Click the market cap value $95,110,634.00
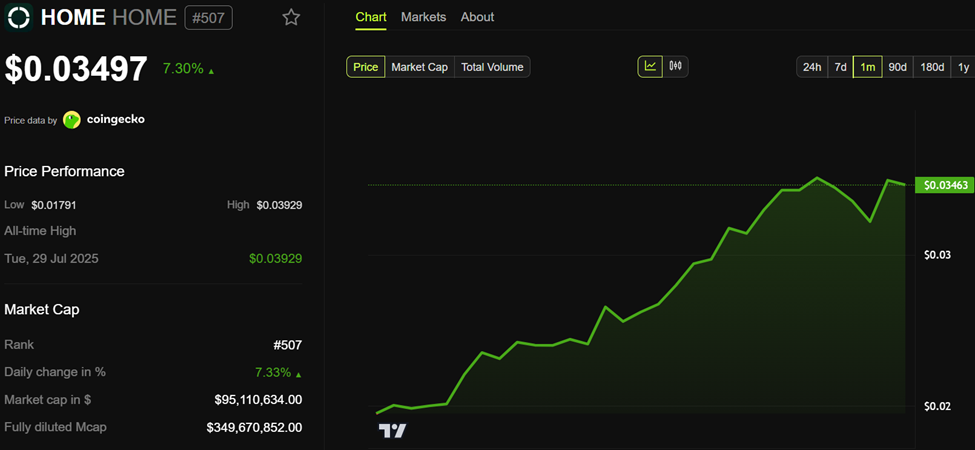The width and height of the screenshot is (975, 450). [x=258, y=400]
